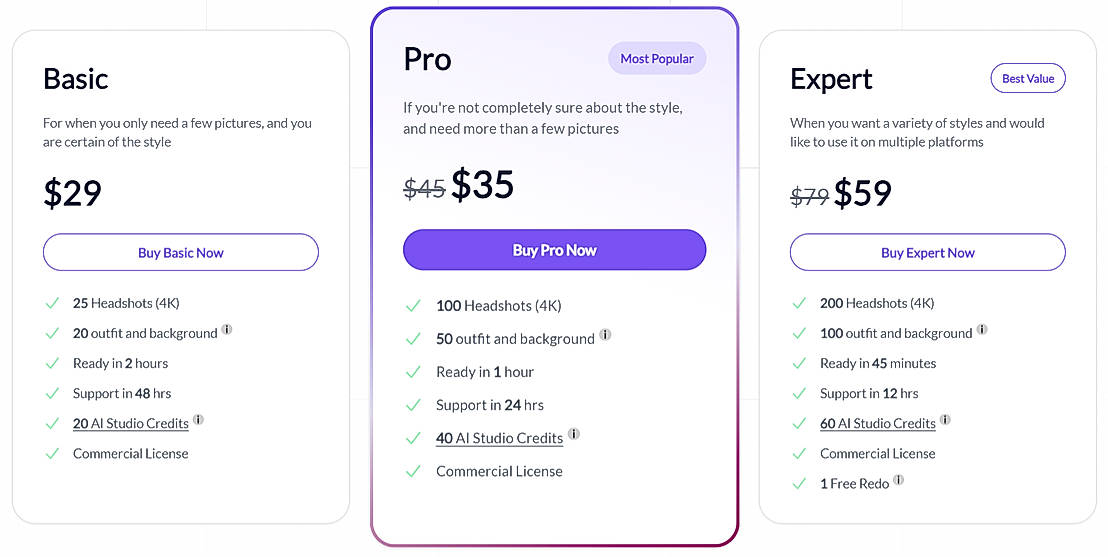This screenshot has width=1108, height=557.
Task: Click checkmark next to 200 Headshots (4K)
Action: [799, 303]
